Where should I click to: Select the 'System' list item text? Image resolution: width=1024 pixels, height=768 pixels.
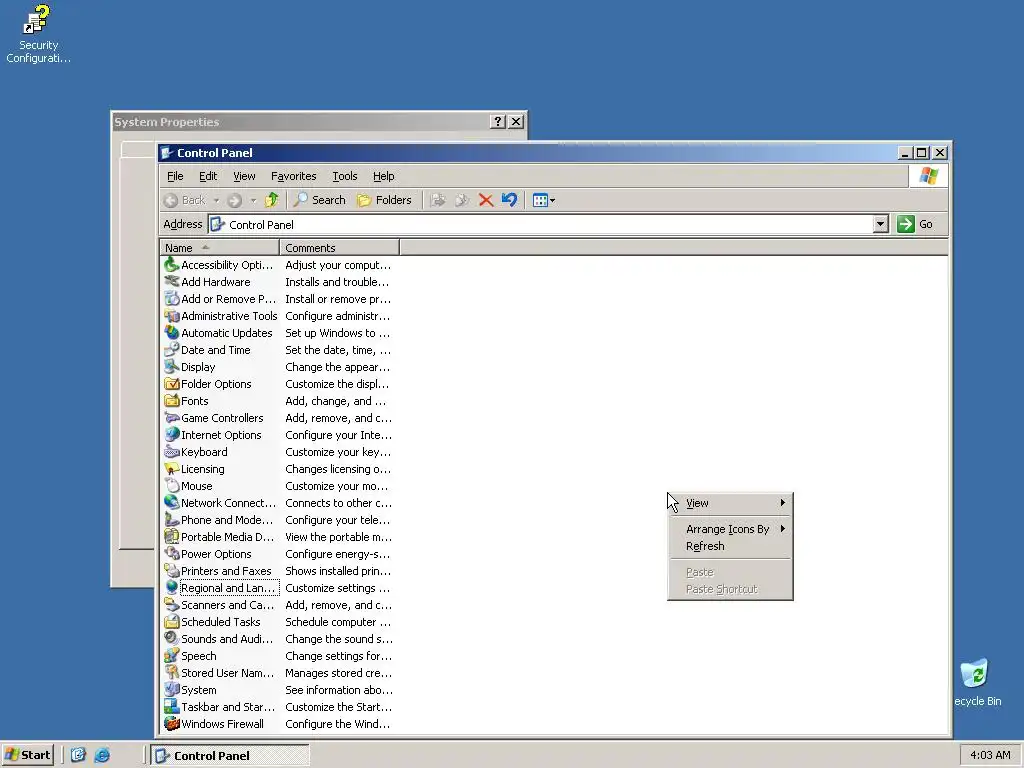pos(199,690)
